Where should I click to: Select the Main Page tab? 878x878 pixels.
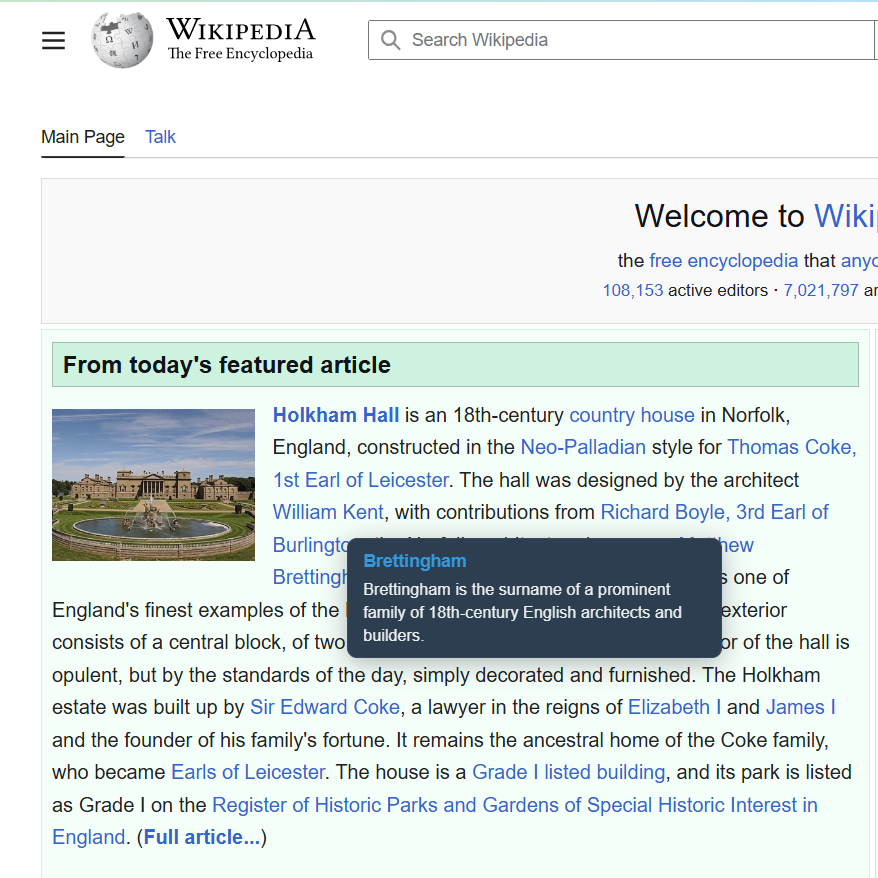(83, 137)
